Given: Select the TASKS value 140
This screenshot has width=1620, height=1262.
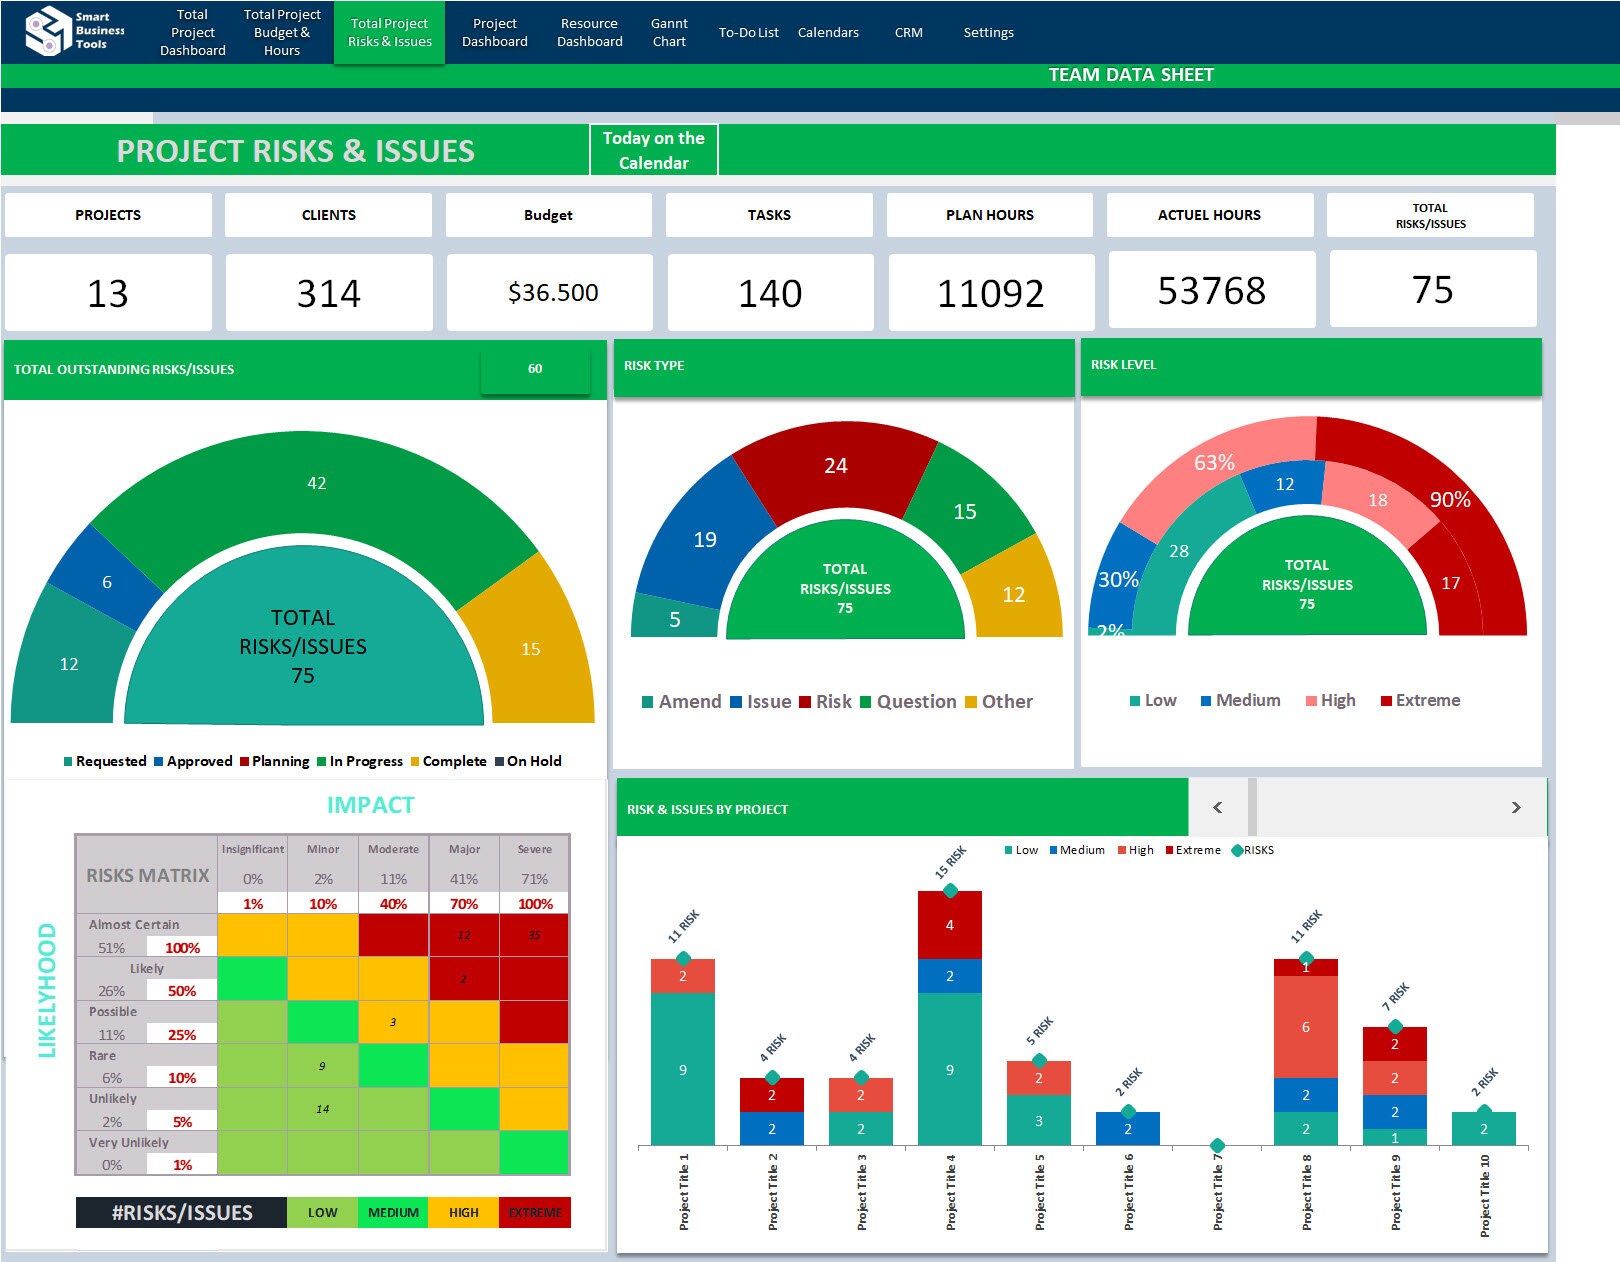Looking at the screenshot, I should (770, 293).
